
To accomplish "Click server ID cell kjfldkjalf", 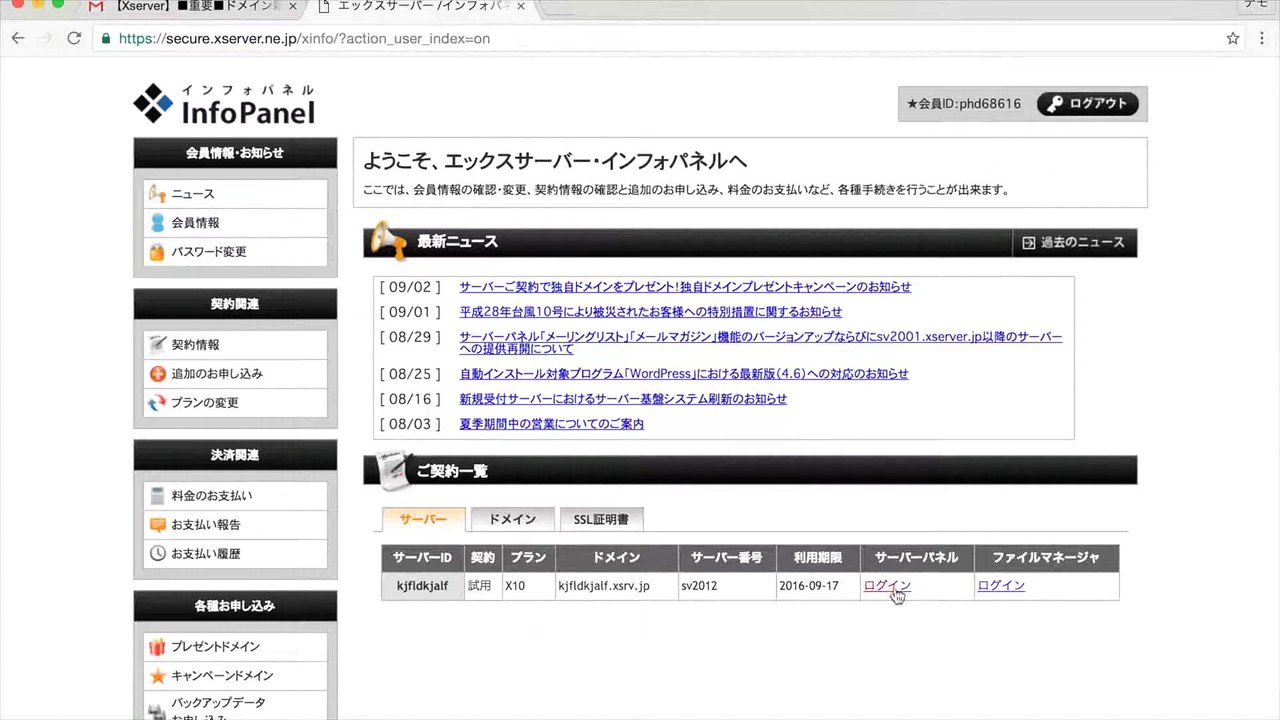I will (422, 585).
